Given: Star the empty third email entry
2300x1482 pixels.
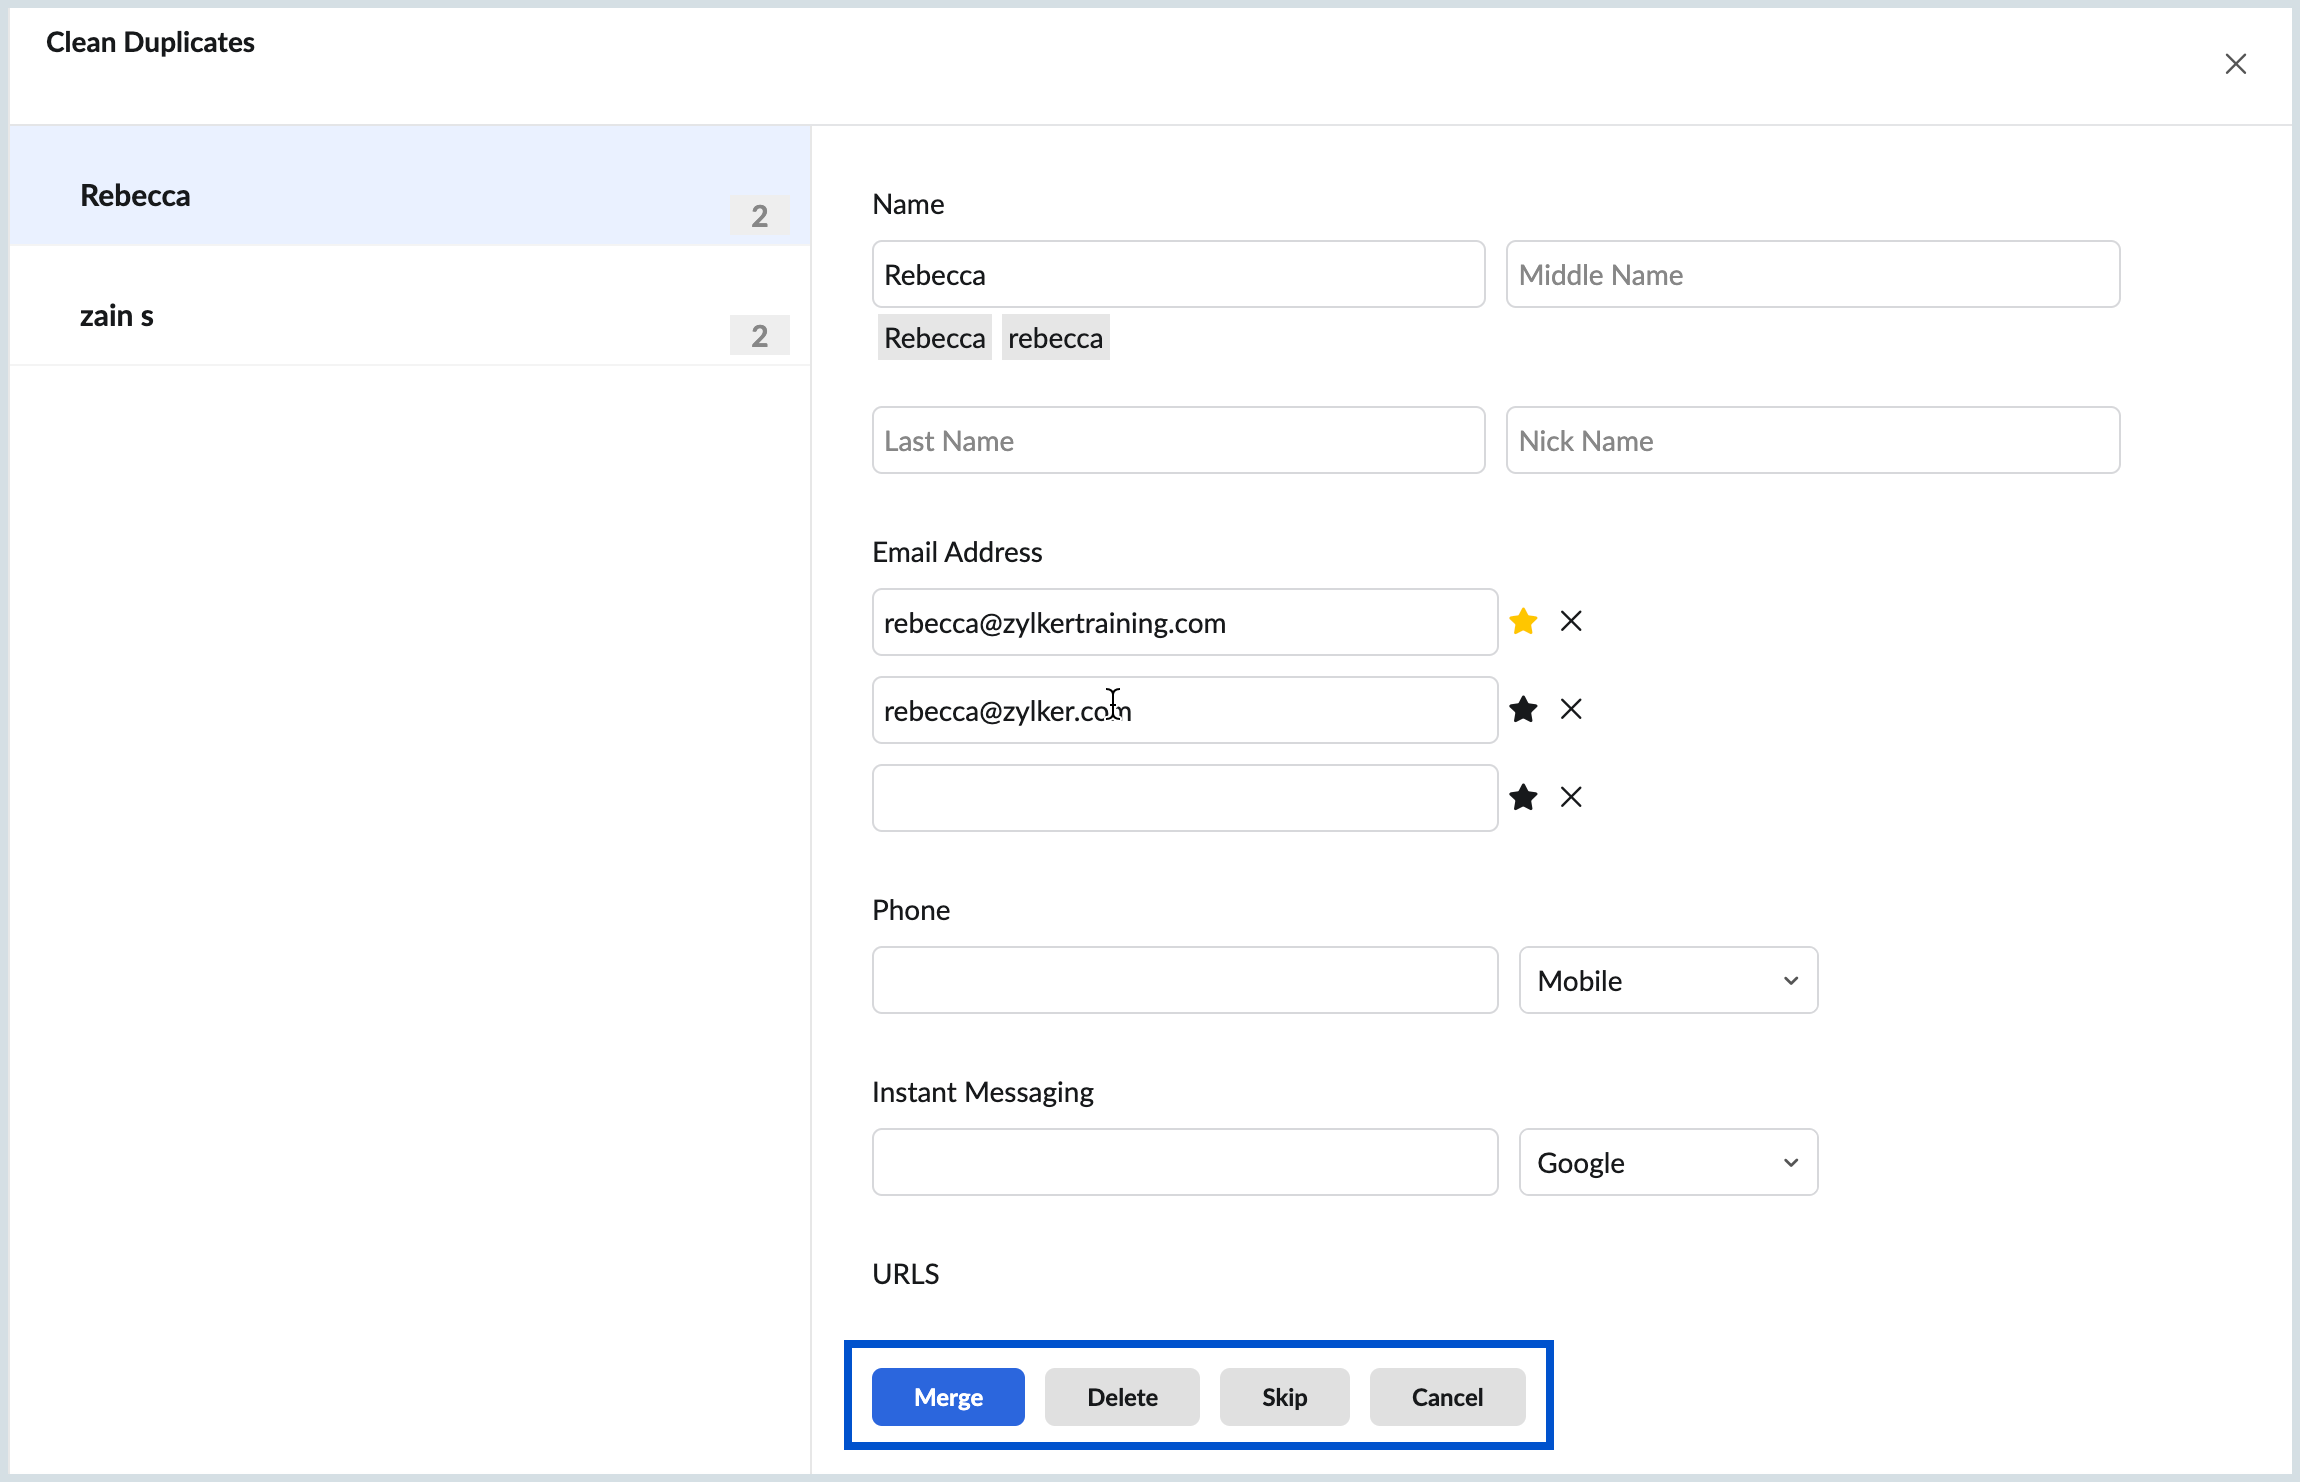Looking at the screenshot, I should pyautogui.click(x=1523, y=797).
